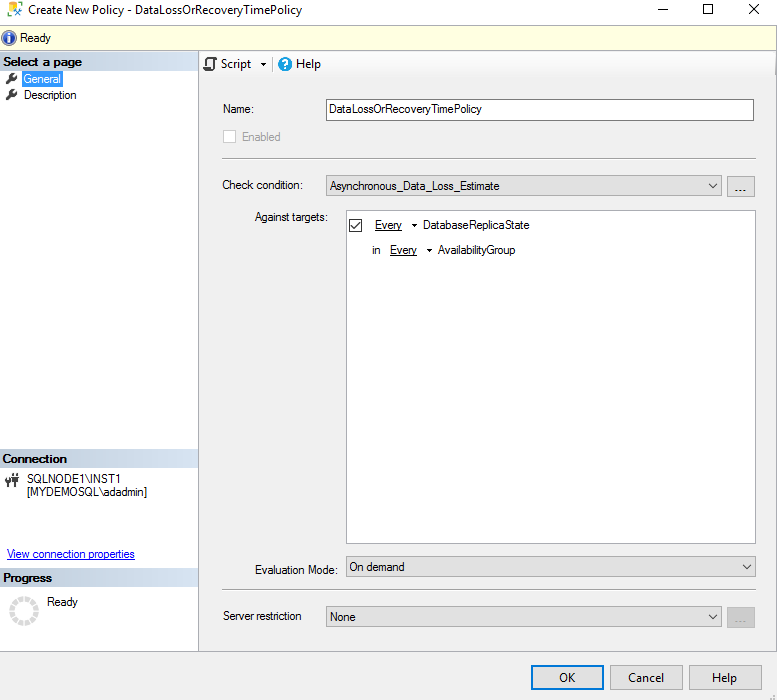Open the Evaluation Mode dropdown

551,567
